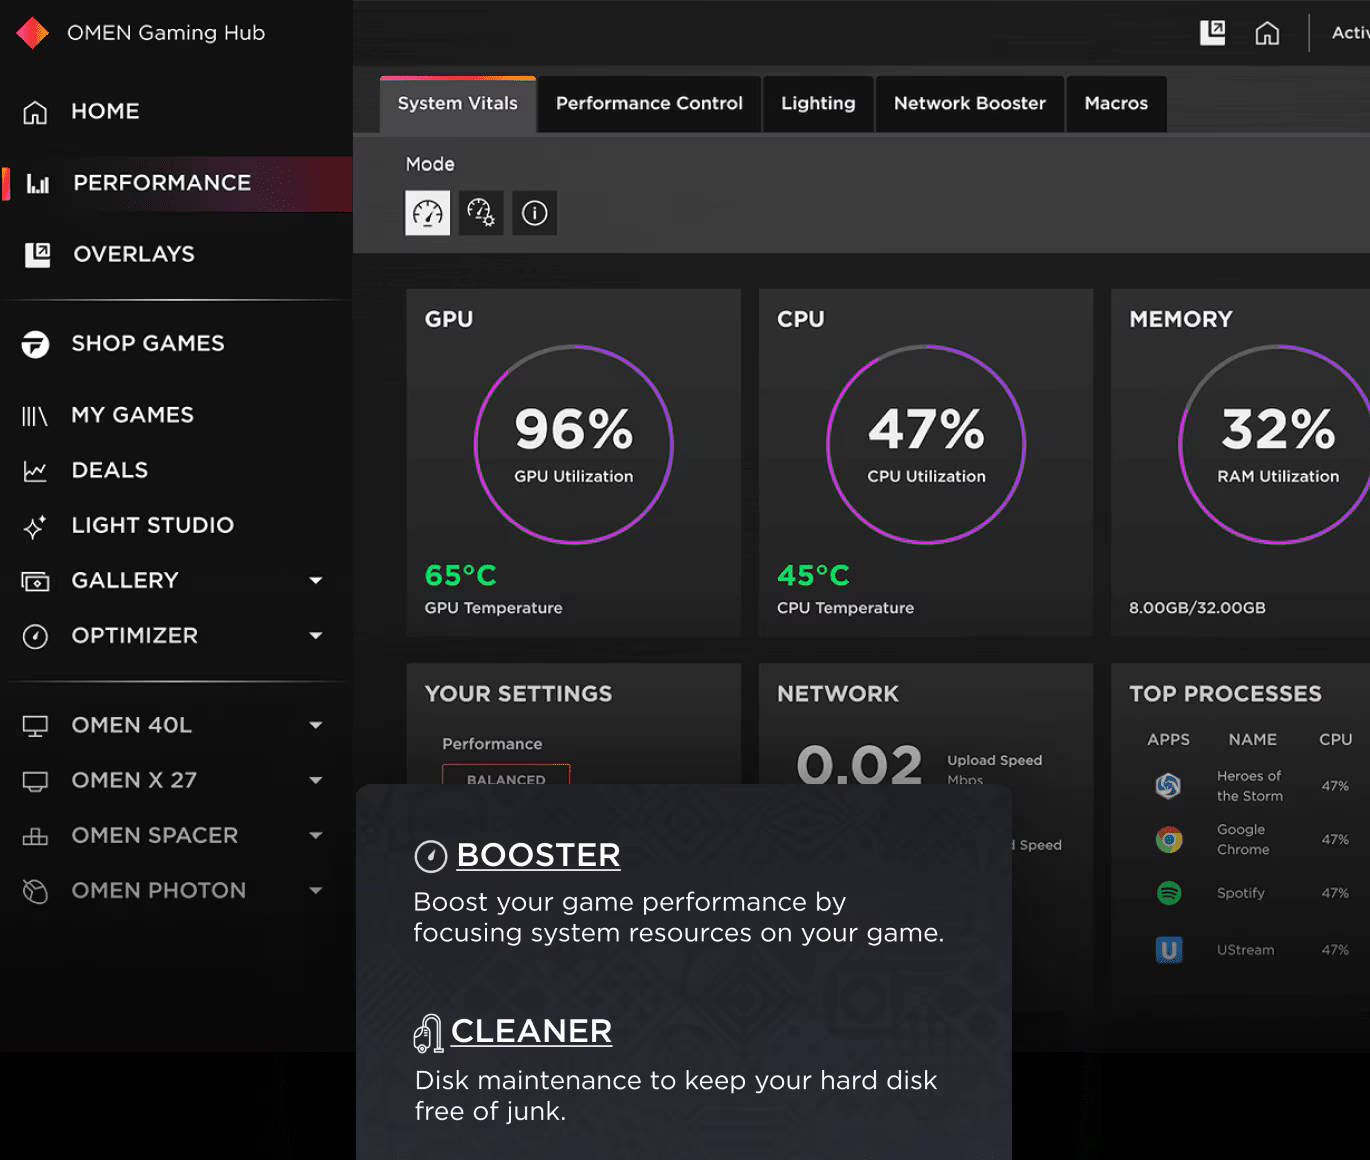Click the Gallery icon in sidebar
The width and height of the screenshot is (1370, 1160).
35,581
